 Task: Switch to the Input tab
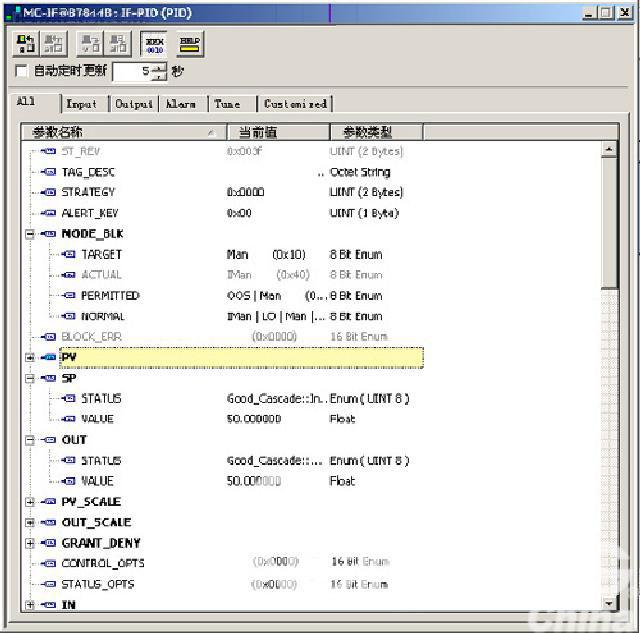point(82,104)
